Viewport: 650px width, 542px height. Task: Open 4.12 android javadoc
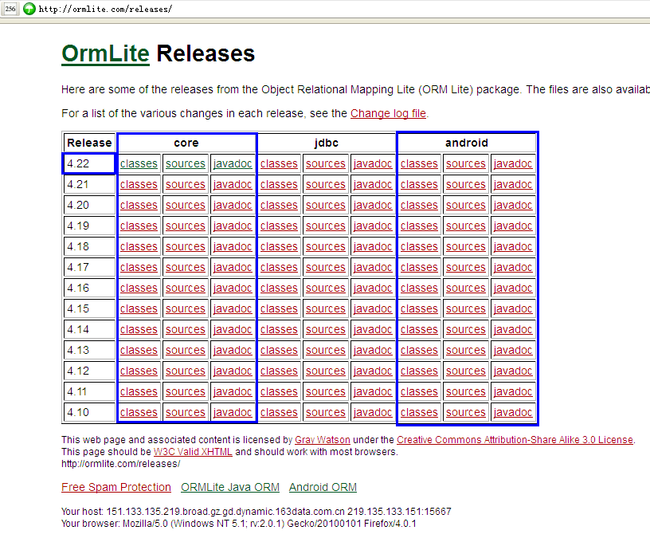513,371
